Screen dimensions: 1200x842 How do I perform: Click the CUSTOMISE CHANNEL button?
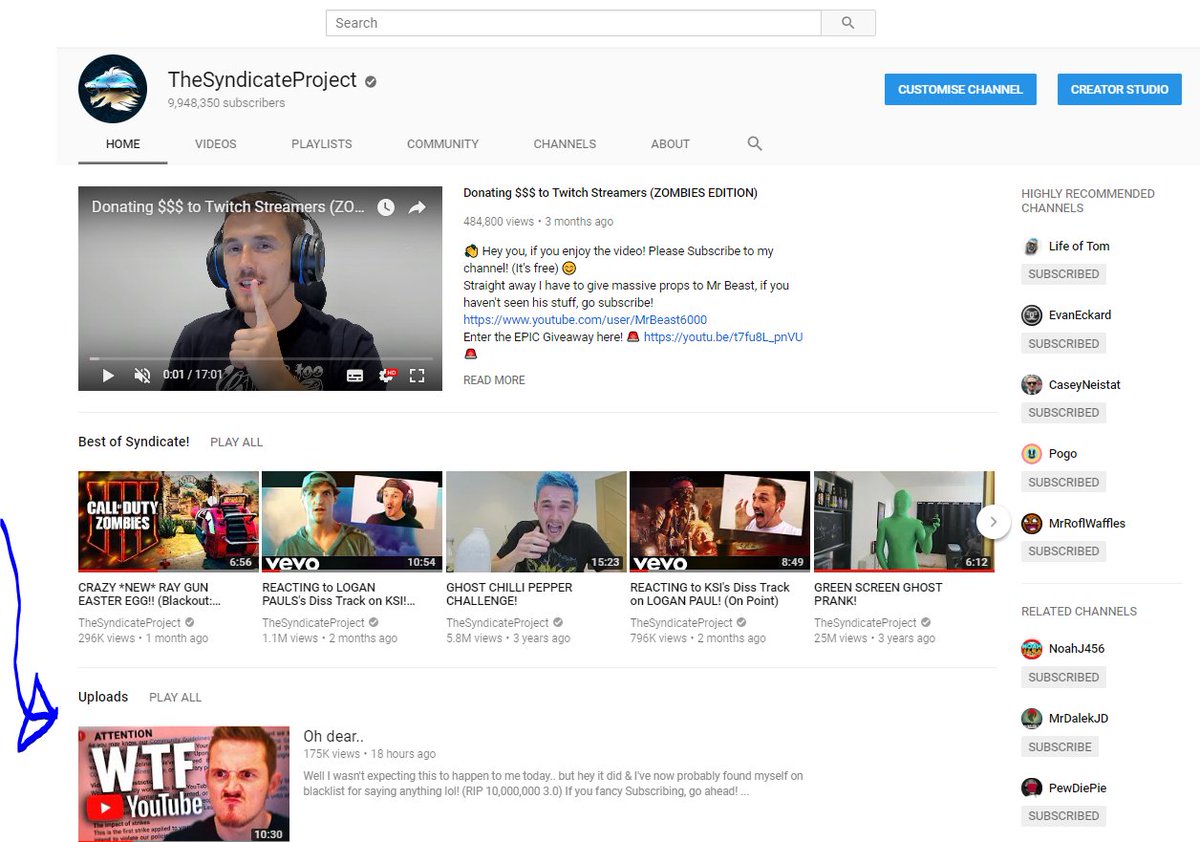[960, 89]
